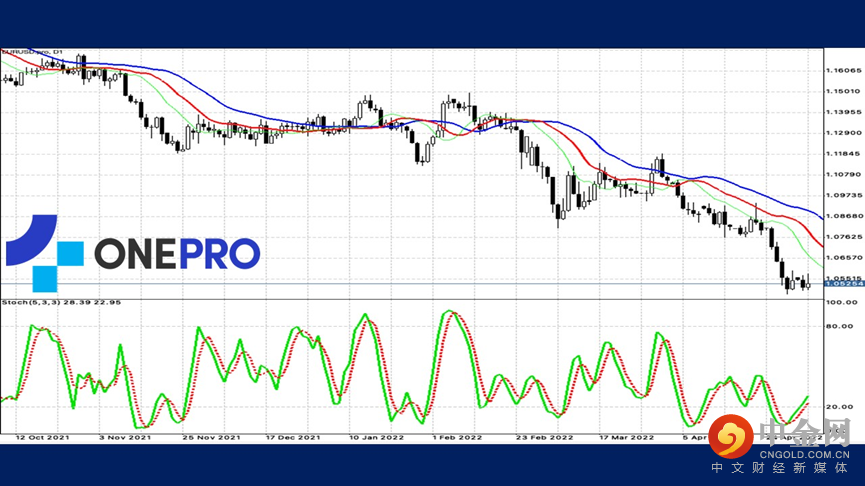Click the 1.11845 price axis label
865x486 pixels.
(843, 154)
